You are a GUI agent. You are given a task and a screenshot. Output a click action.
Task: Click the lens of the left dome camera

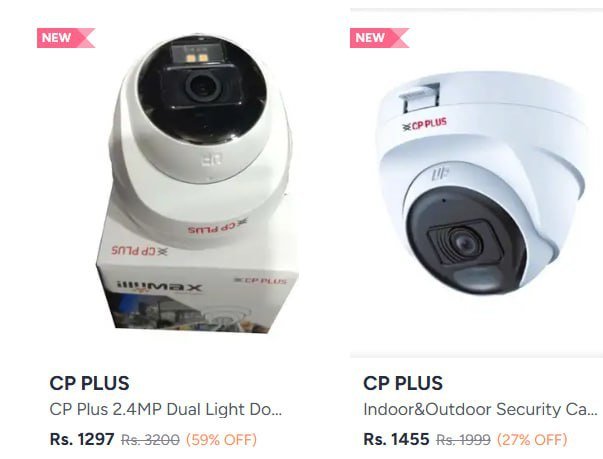[203, 86]
